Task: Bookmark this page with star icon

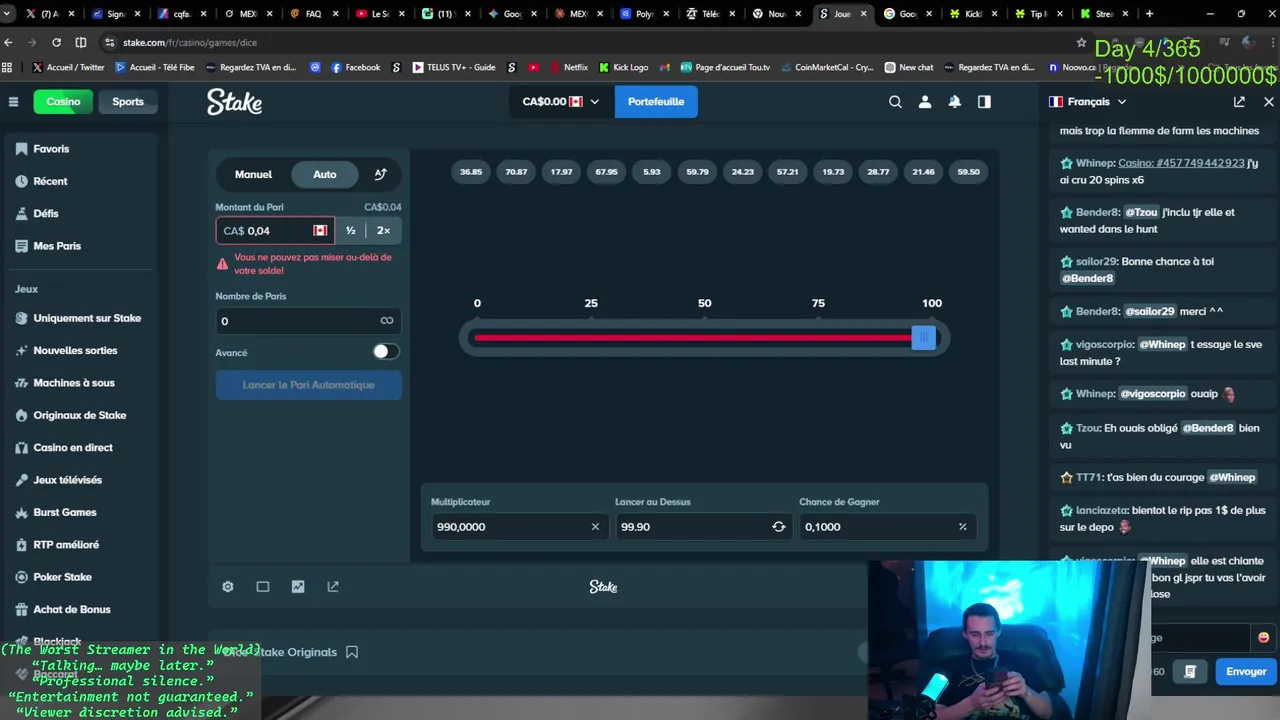Action: click(1081, 42)
